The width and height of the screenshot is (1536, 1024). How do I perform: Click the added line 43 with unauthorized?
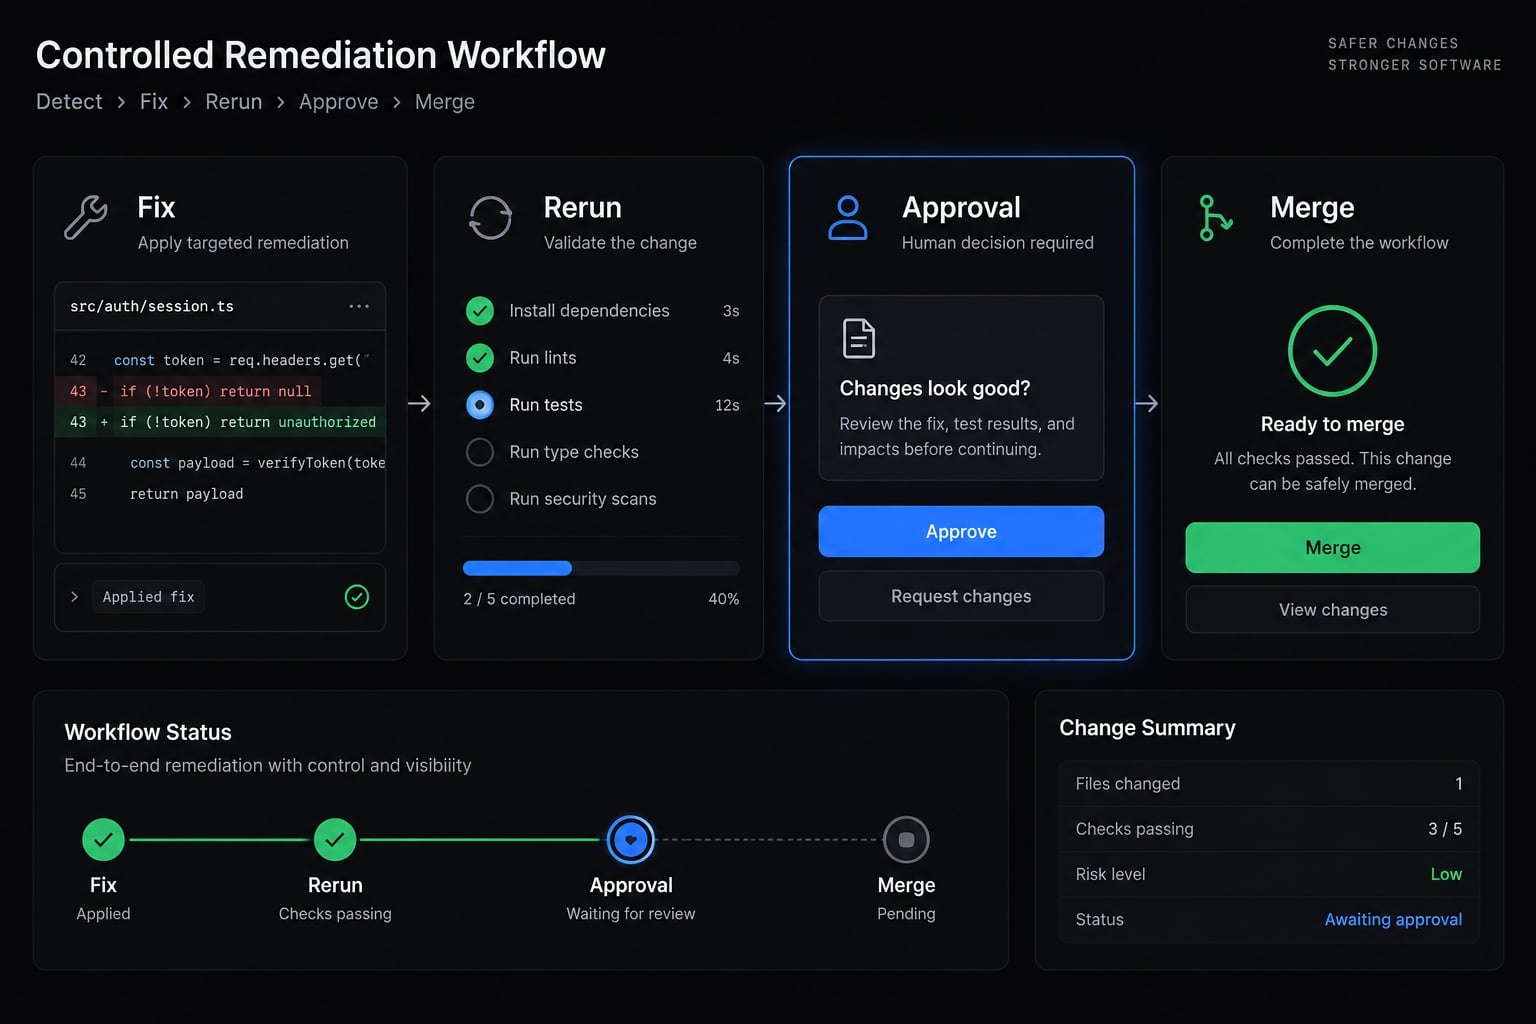[x=220, y=422]
